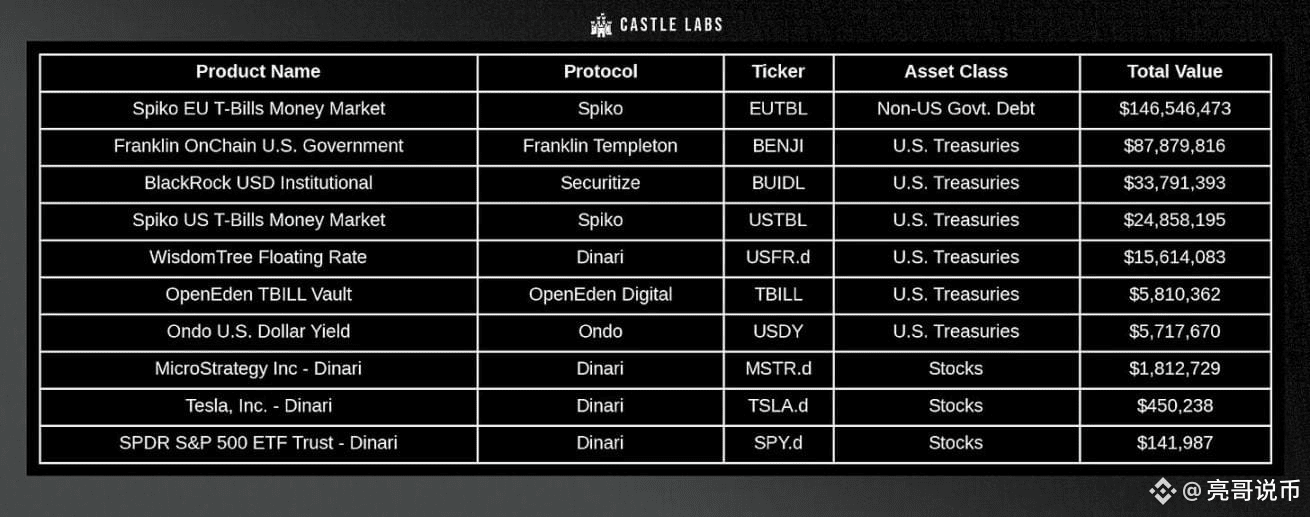Click the Ticker column header
The height and width of the screenshot is (517, 1310).
(x=778, y=71)
